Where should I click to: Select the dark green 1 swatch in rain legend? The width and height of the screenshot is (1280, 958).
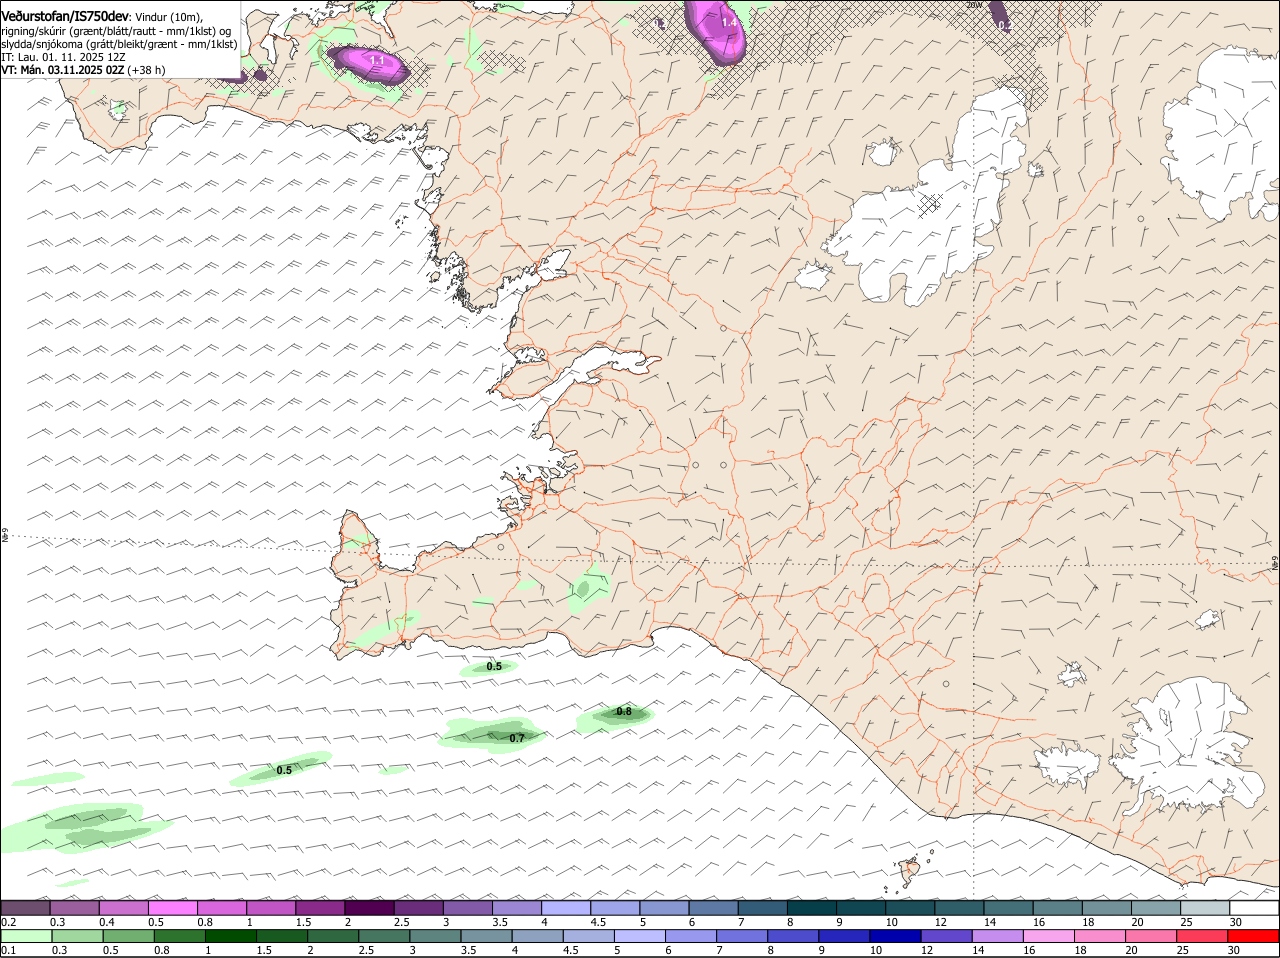point(230,936)
